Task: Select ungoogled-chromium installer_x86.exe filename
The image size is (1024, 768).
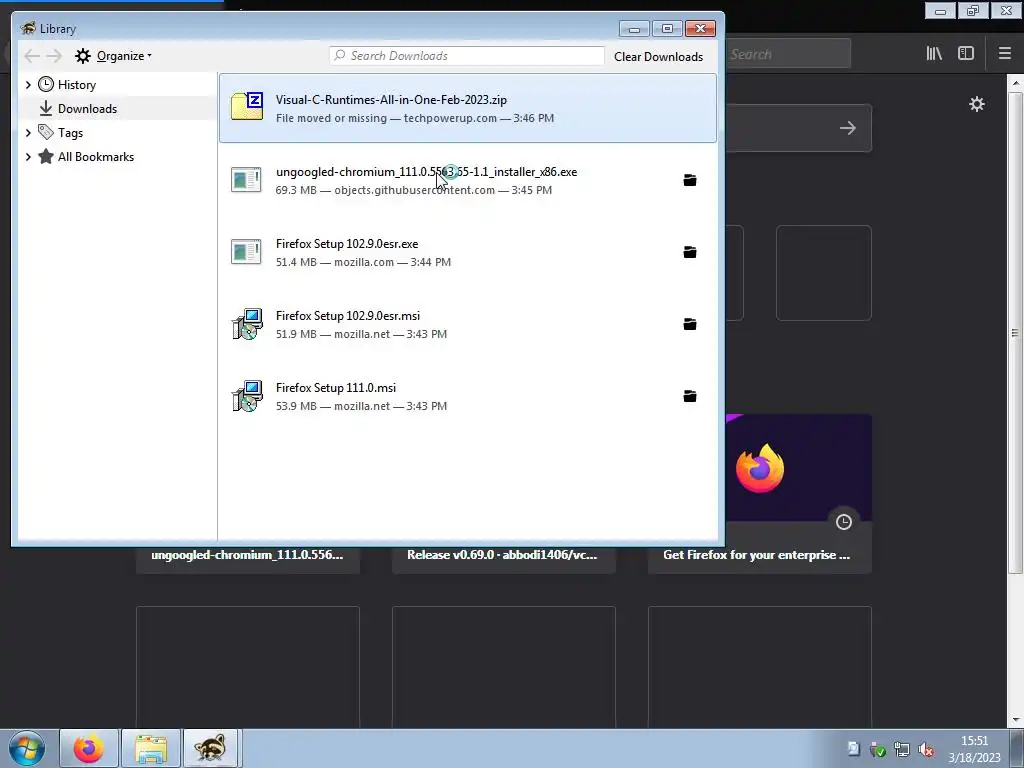Action: pos(426,172)
